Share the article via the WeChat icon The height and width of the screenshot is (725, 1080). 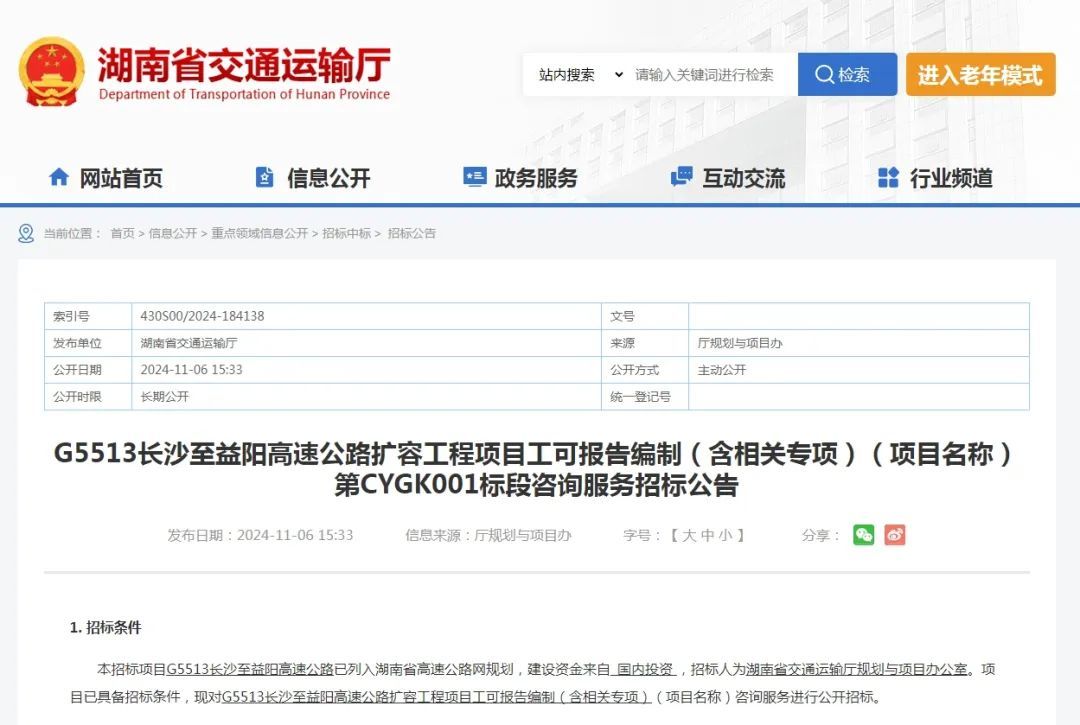(x=863, y=536)
